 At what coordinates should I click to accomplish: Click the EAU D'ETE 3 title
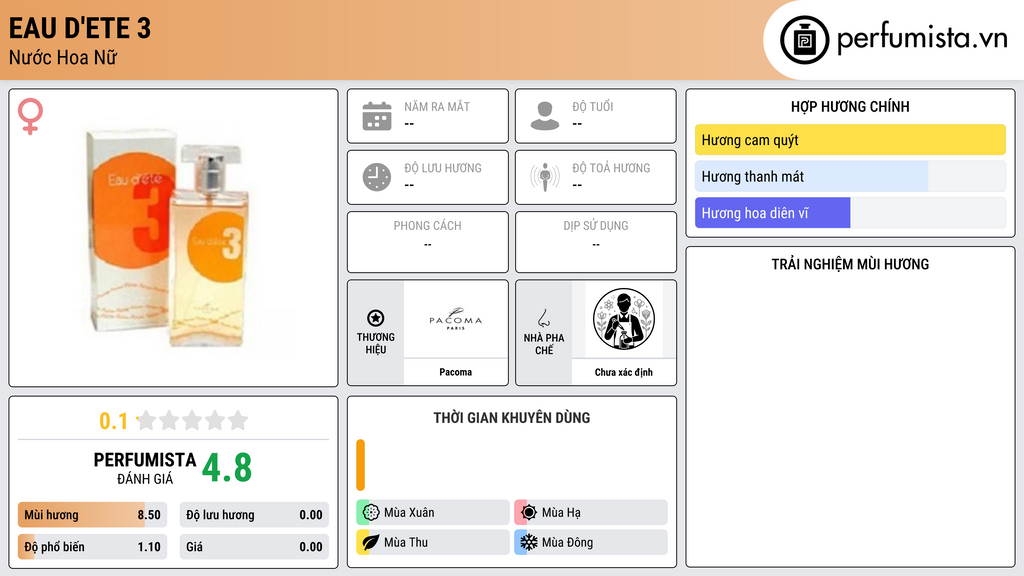pos(80,29)
